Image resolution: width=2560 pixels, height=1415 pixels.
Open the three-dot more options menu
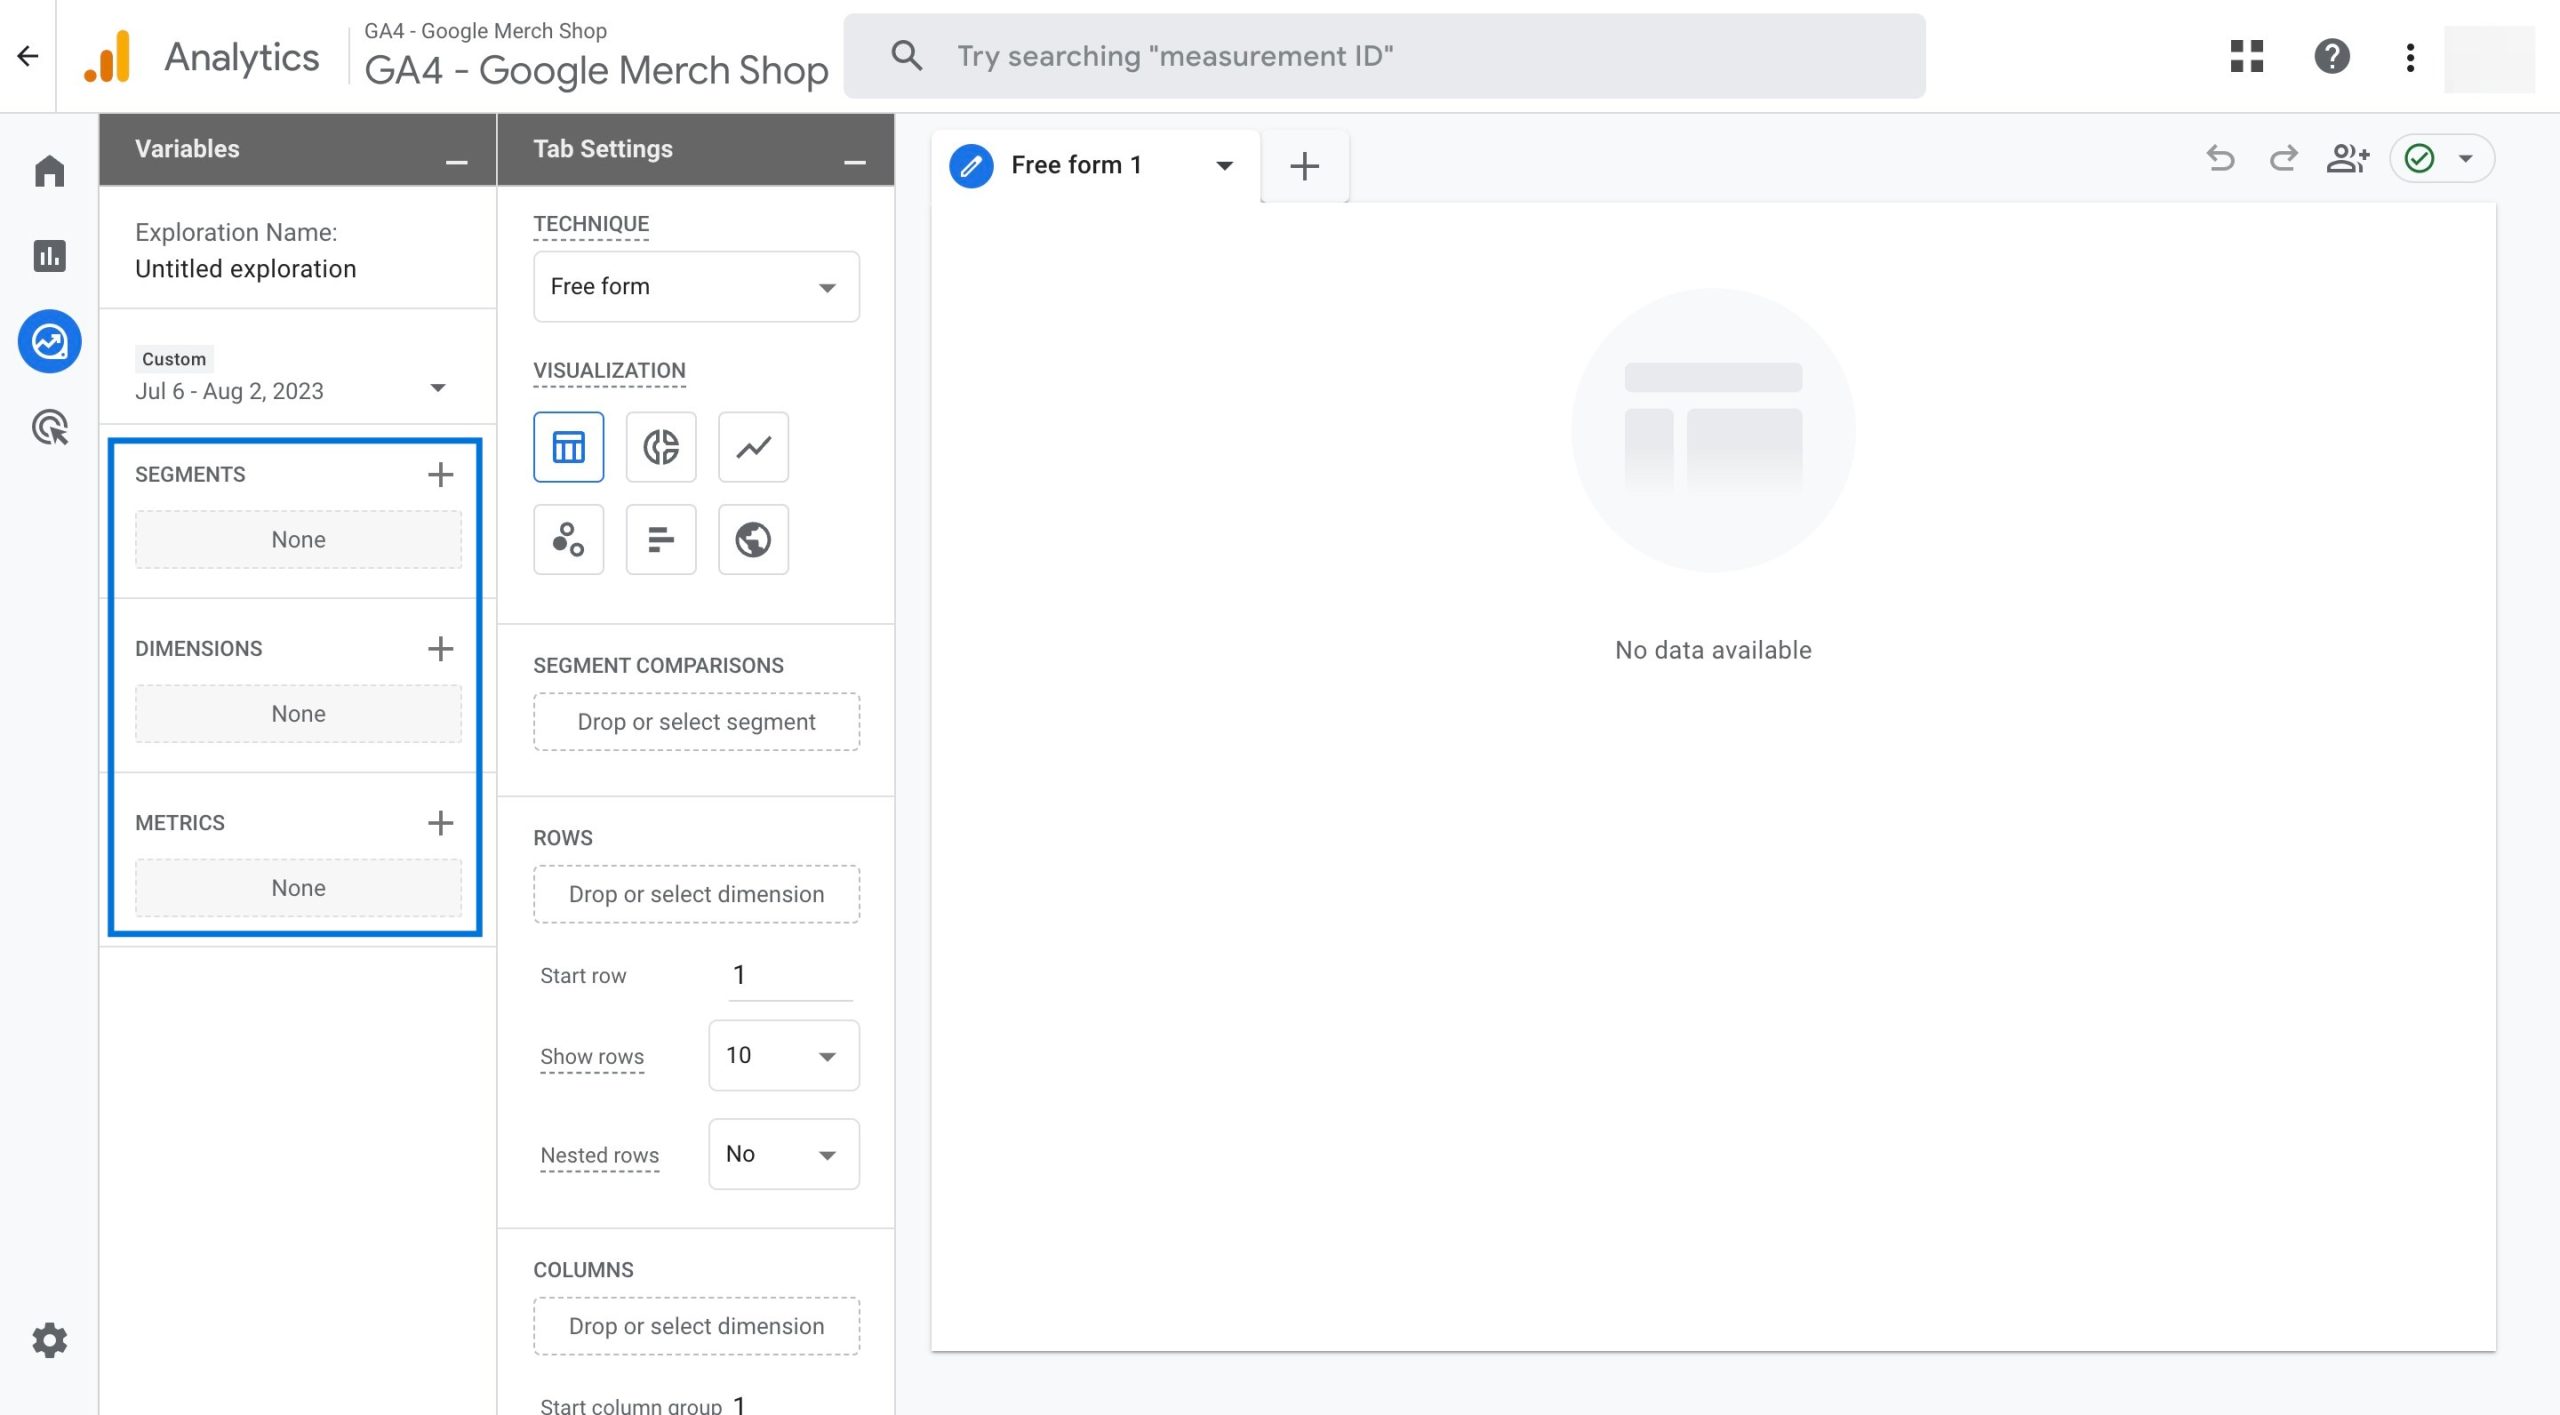coord(2410,57)
